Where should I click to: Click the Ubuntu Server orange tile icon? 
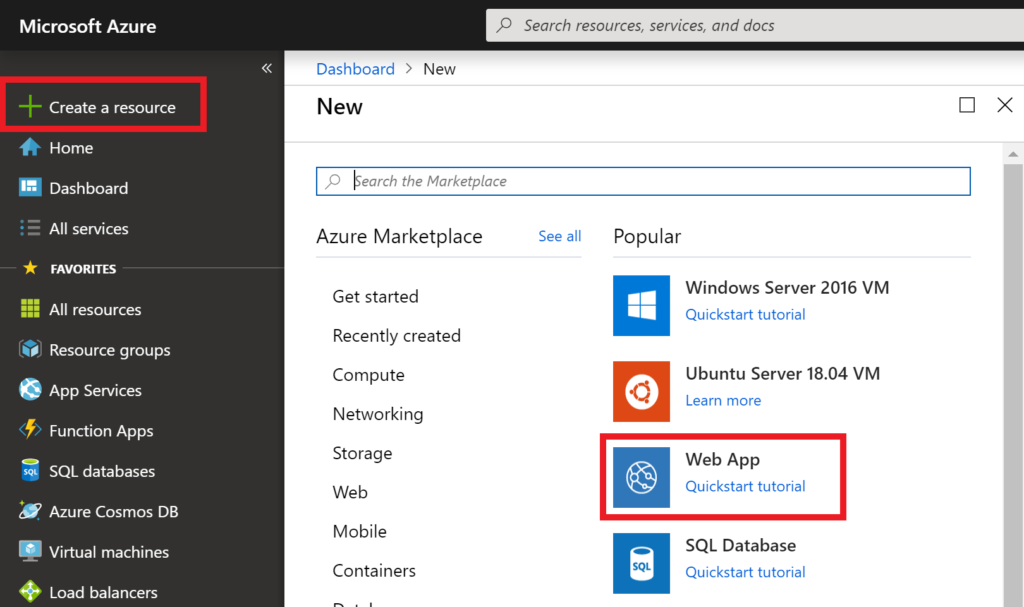click(641, 391)
